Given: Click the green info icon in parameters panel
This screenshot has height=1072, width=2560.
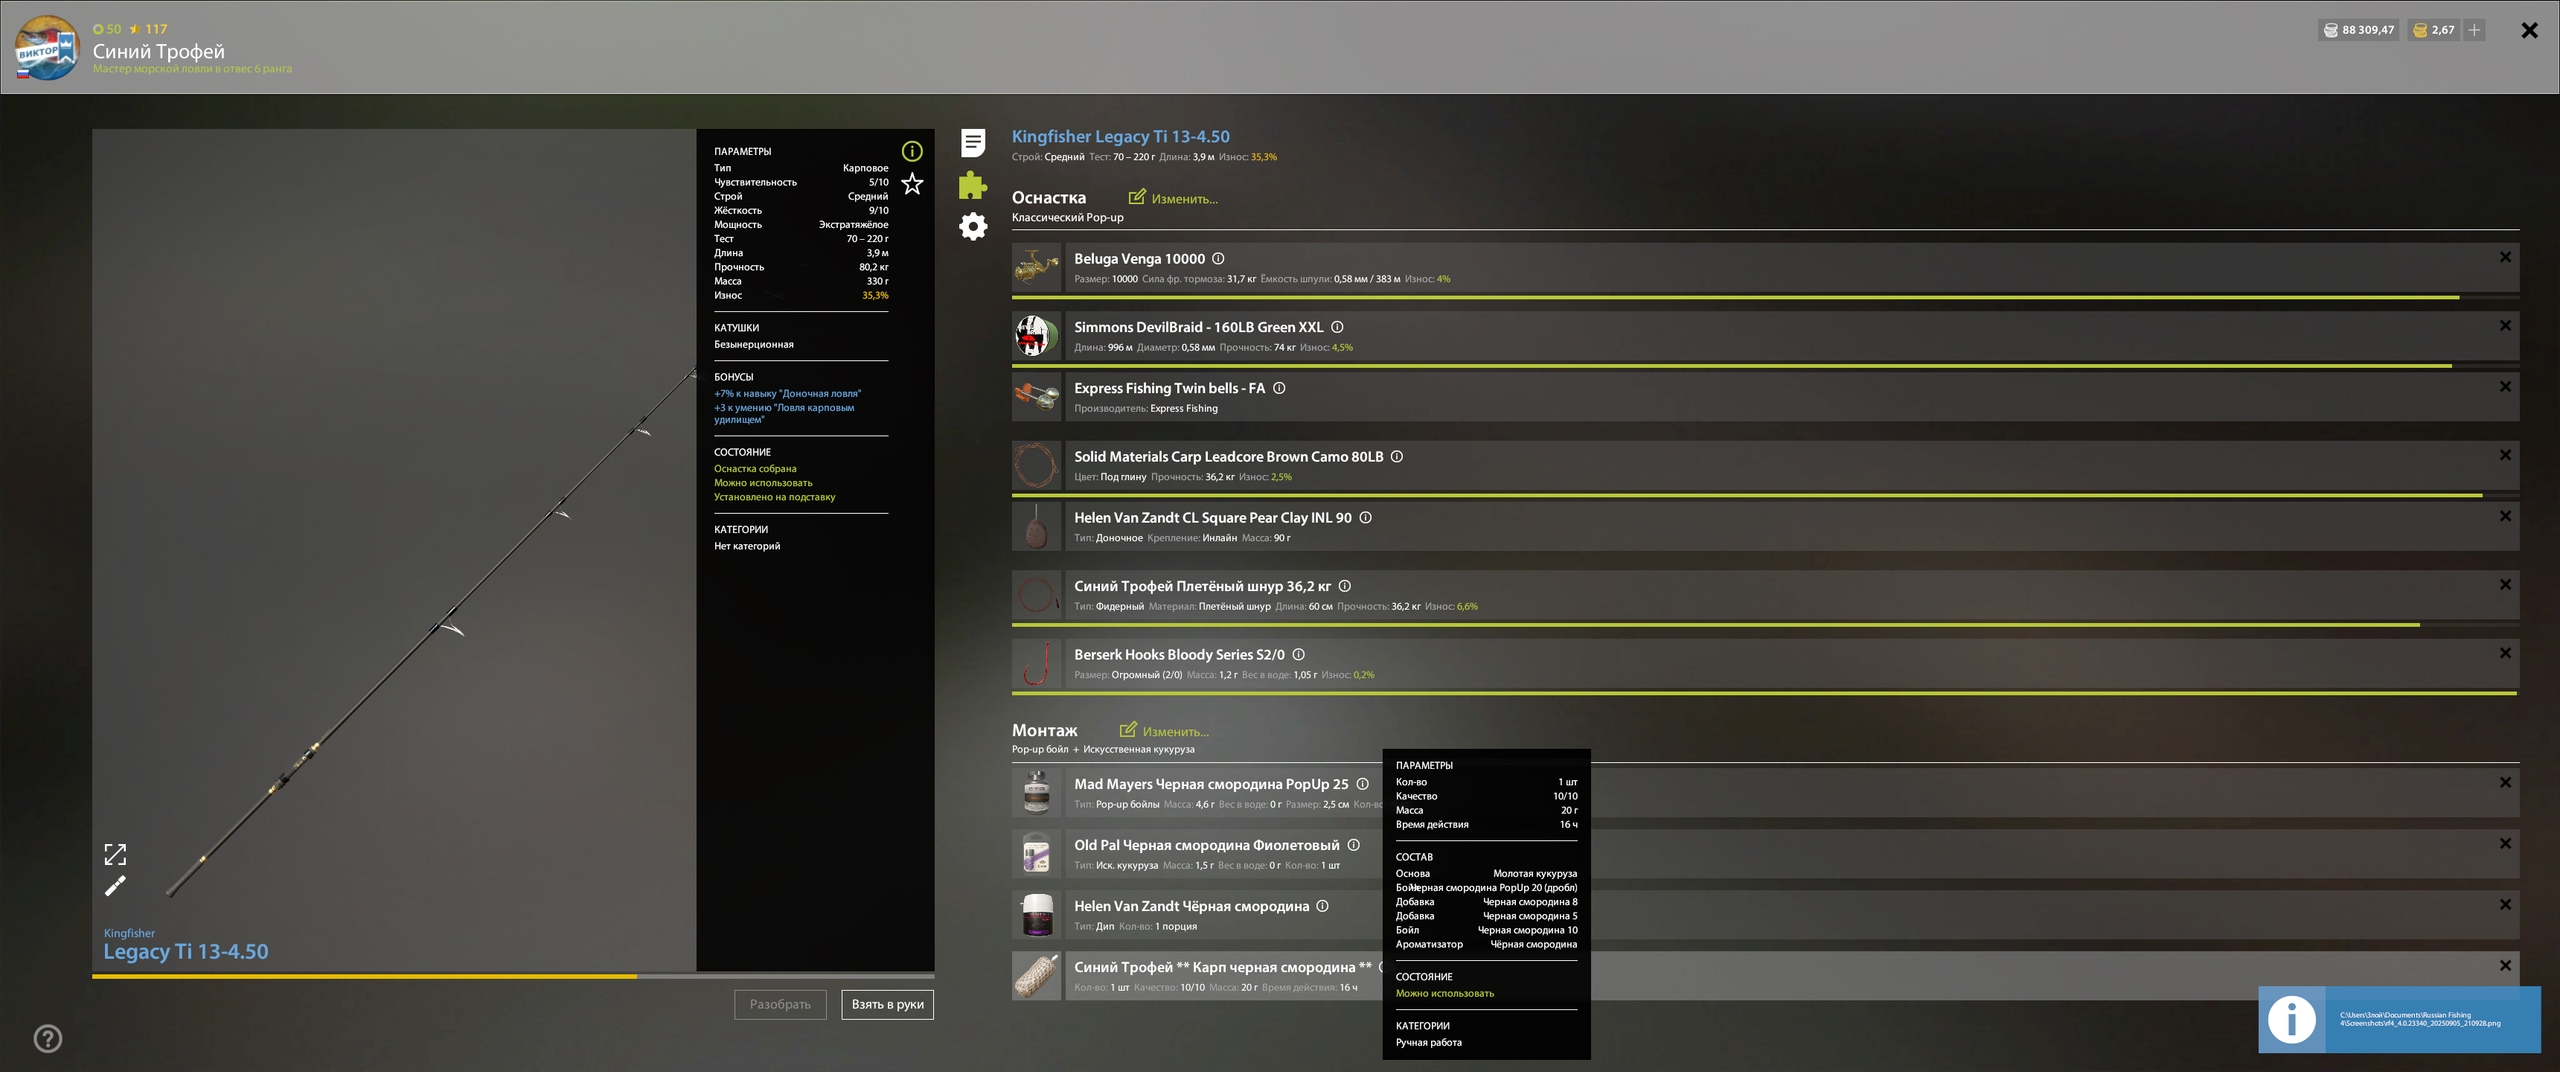Looking at the screenshot, I should pyautogui.click(x=912, y=151).
